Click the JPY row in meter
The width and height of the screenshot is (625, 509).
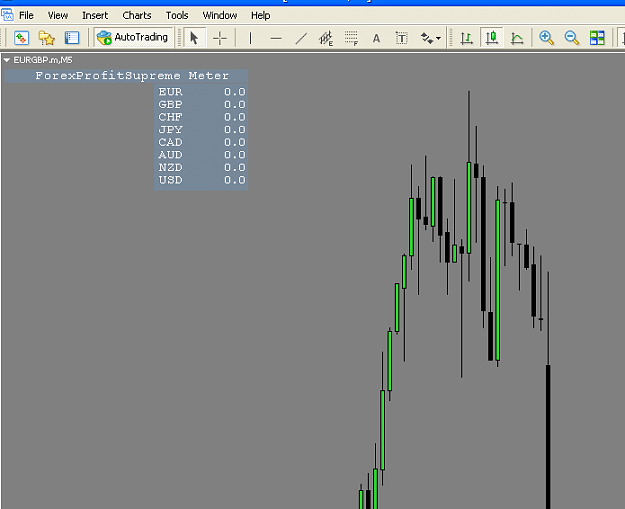[201, 130]
